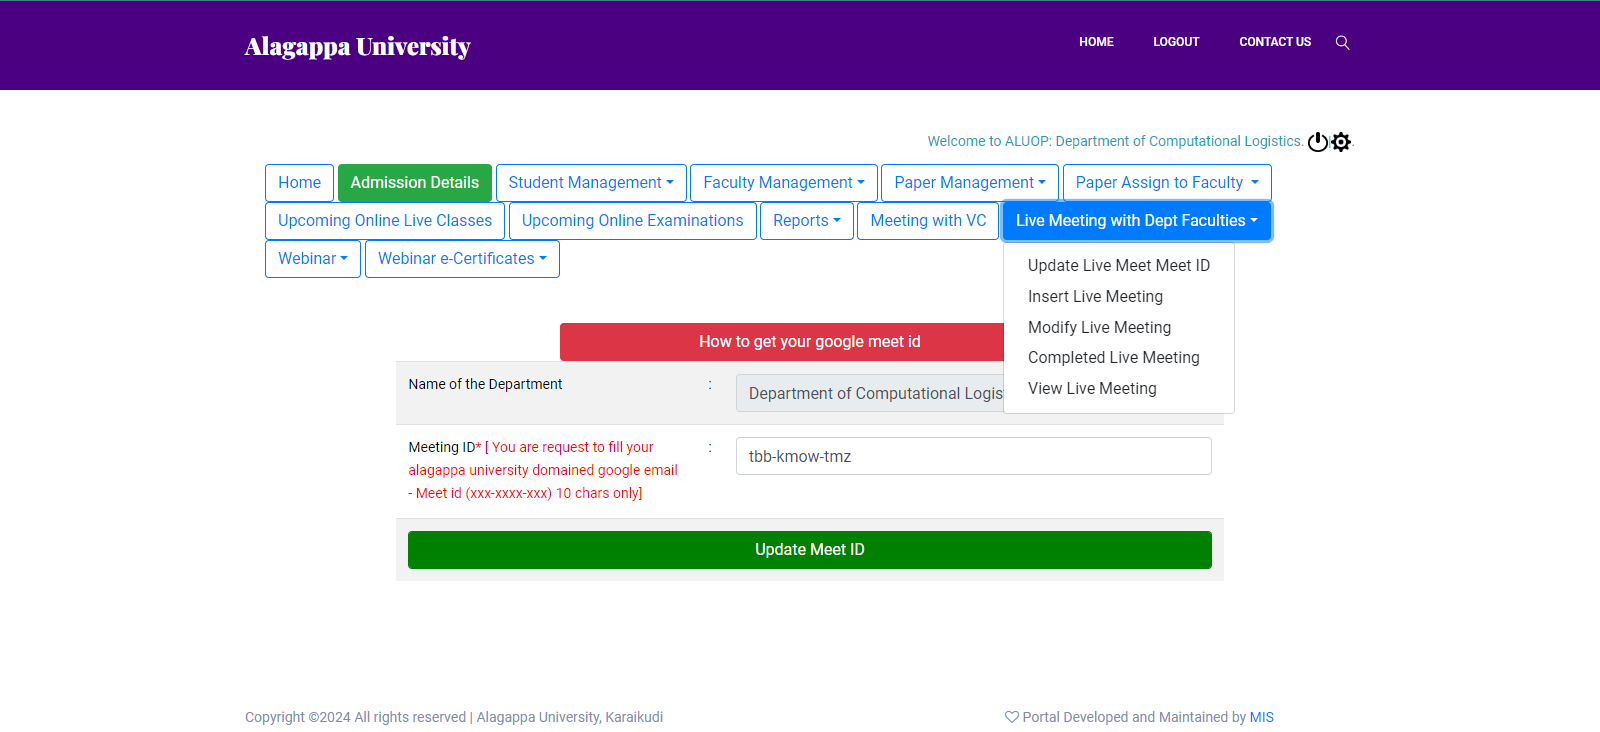Open Upcoming Online Examinations

point(633,221)
